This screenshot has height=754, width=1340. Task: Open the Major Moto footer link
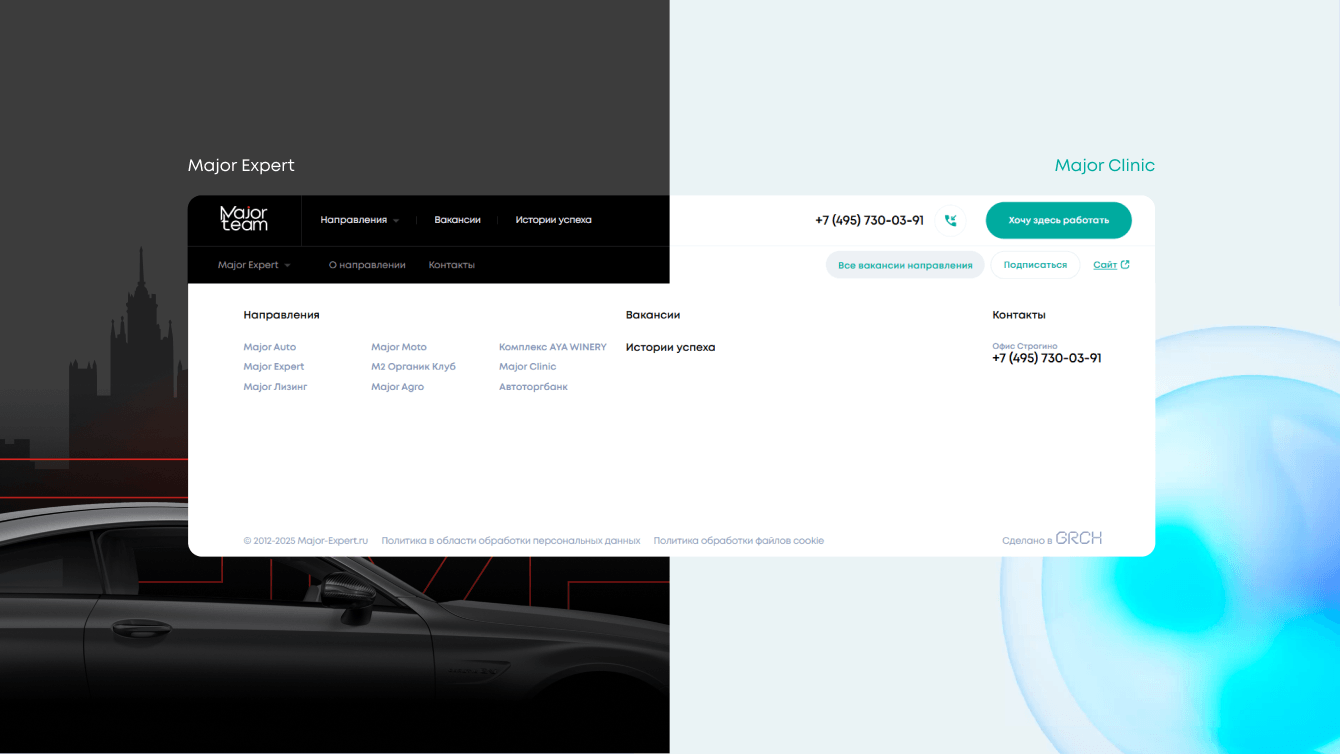(x=399, y=347)
